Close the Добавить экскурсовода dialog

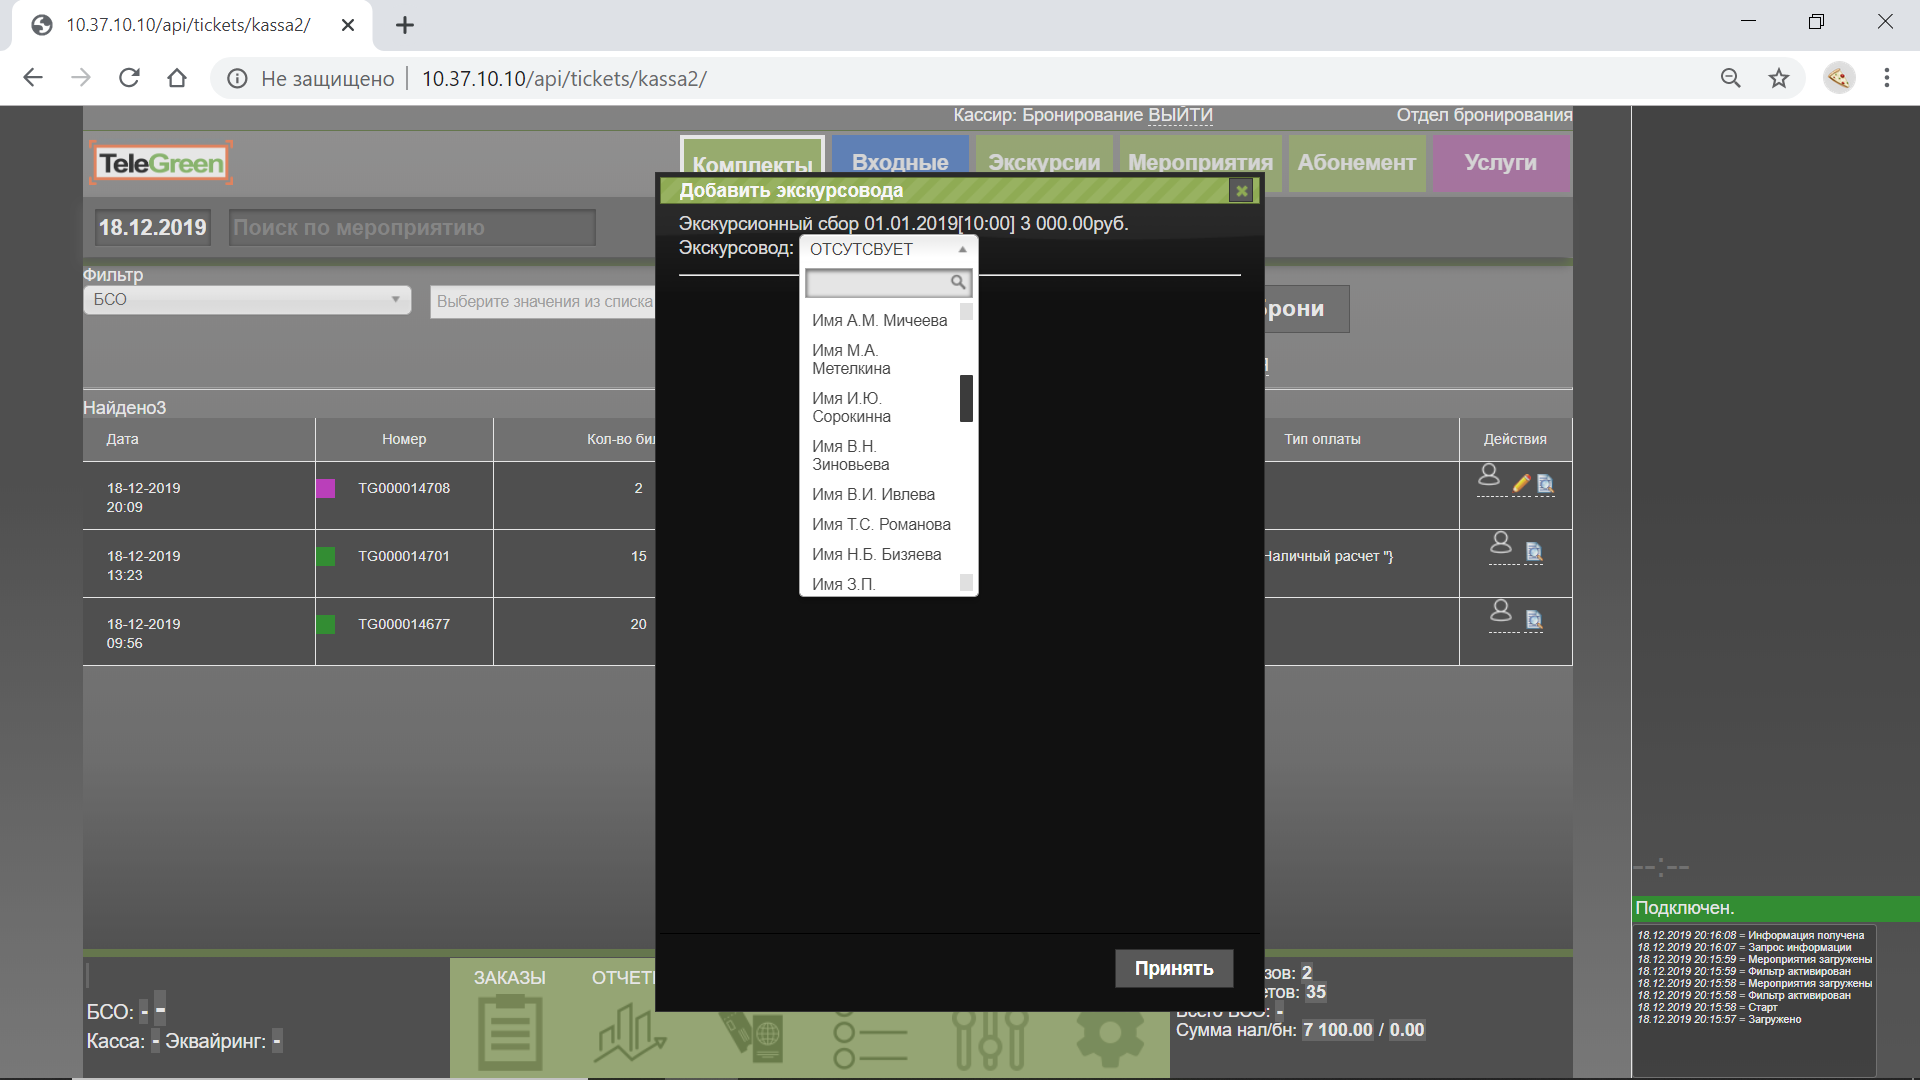click(x=1241, y=190)
